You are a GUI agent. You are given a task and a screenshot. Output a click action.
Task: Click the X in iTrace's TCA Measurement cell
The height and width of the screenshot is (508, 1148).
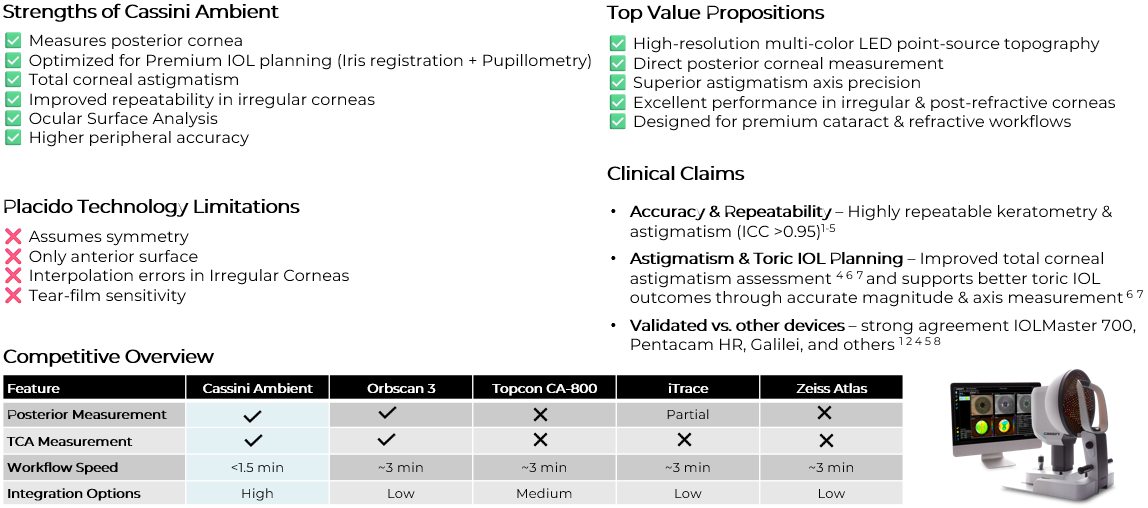685,440
